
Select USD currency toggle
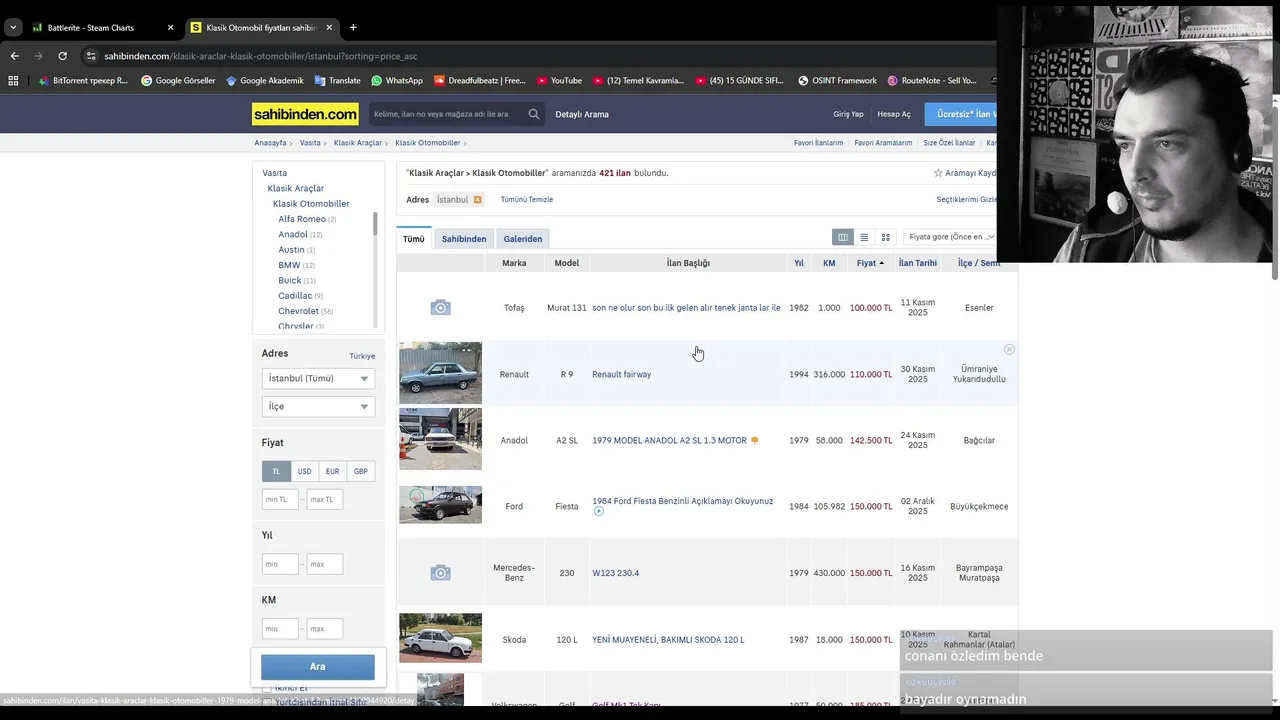pyautogui.click(x=304, y=471)
